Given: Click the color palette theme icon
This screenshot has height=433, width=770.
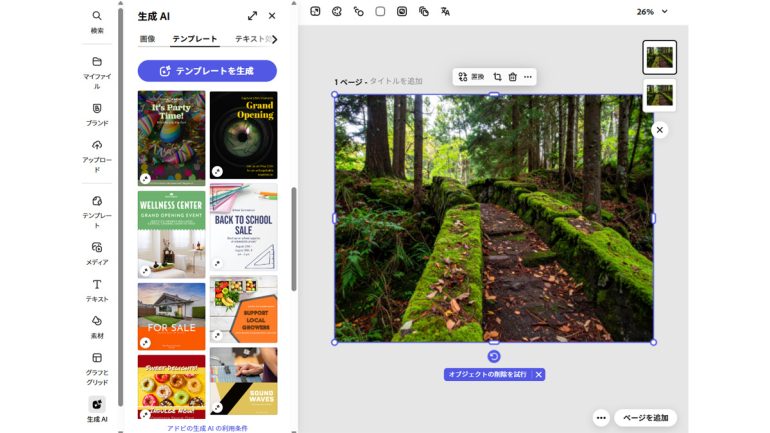Looking at the screenshot, I should coord(337,11).
